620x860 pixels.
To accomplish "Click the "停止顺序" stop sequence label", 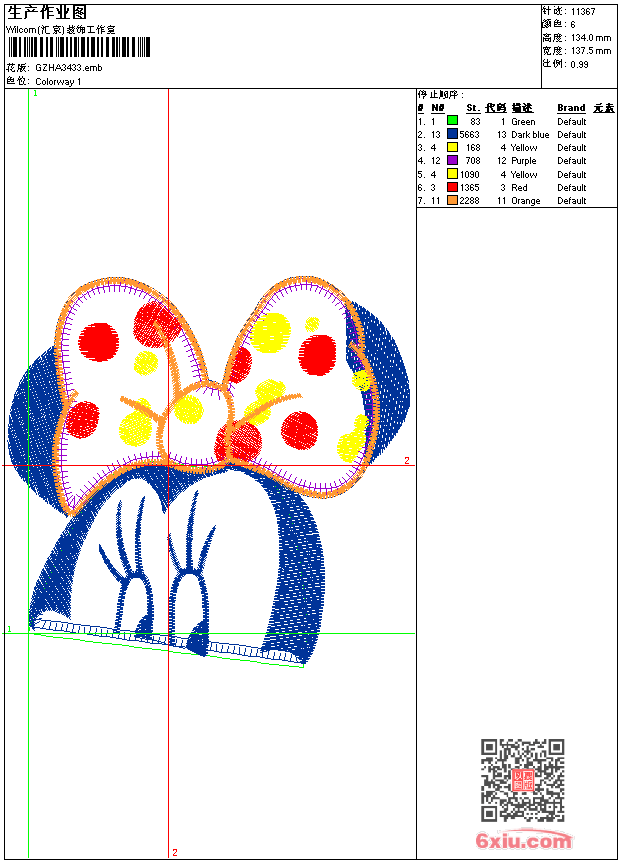I will (x=439, y=95).
